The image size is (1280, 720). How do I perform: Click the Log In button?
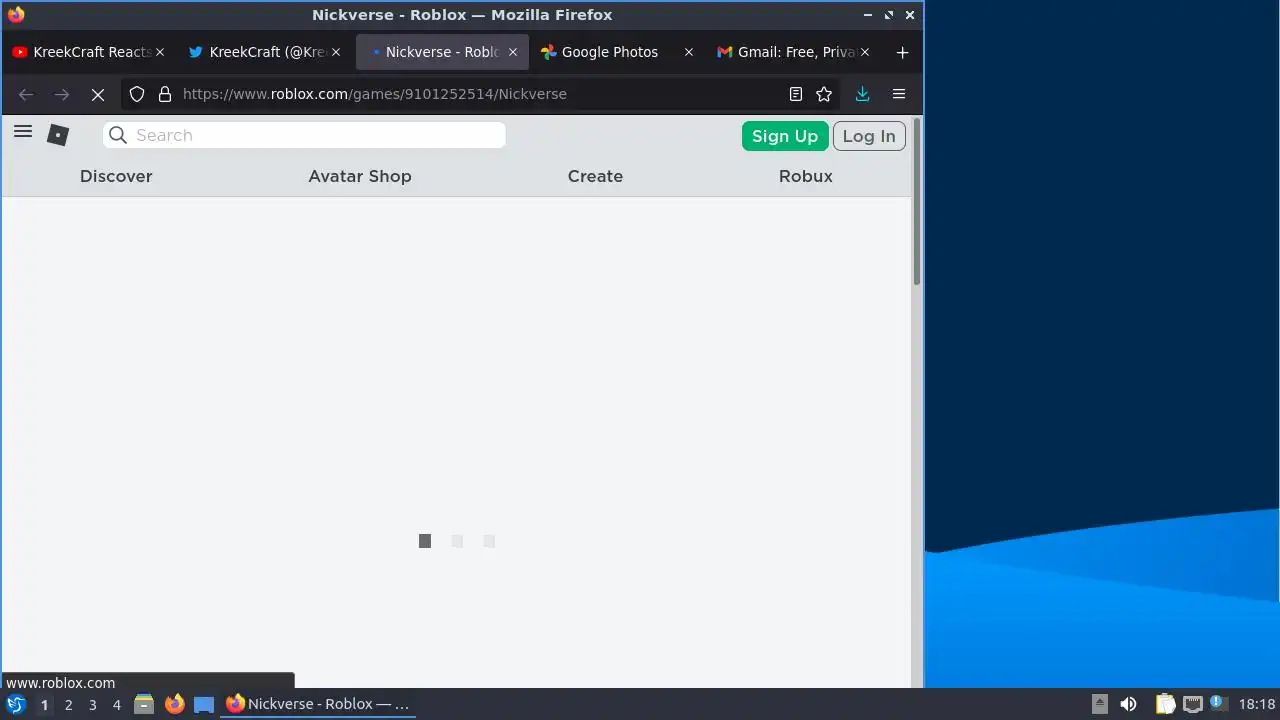click(x=869, y=136)
